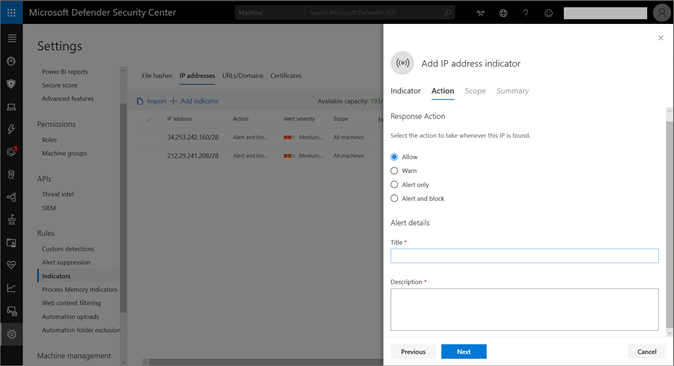
Task: Open the URLs/Domains tab
Action: (242, 76)
